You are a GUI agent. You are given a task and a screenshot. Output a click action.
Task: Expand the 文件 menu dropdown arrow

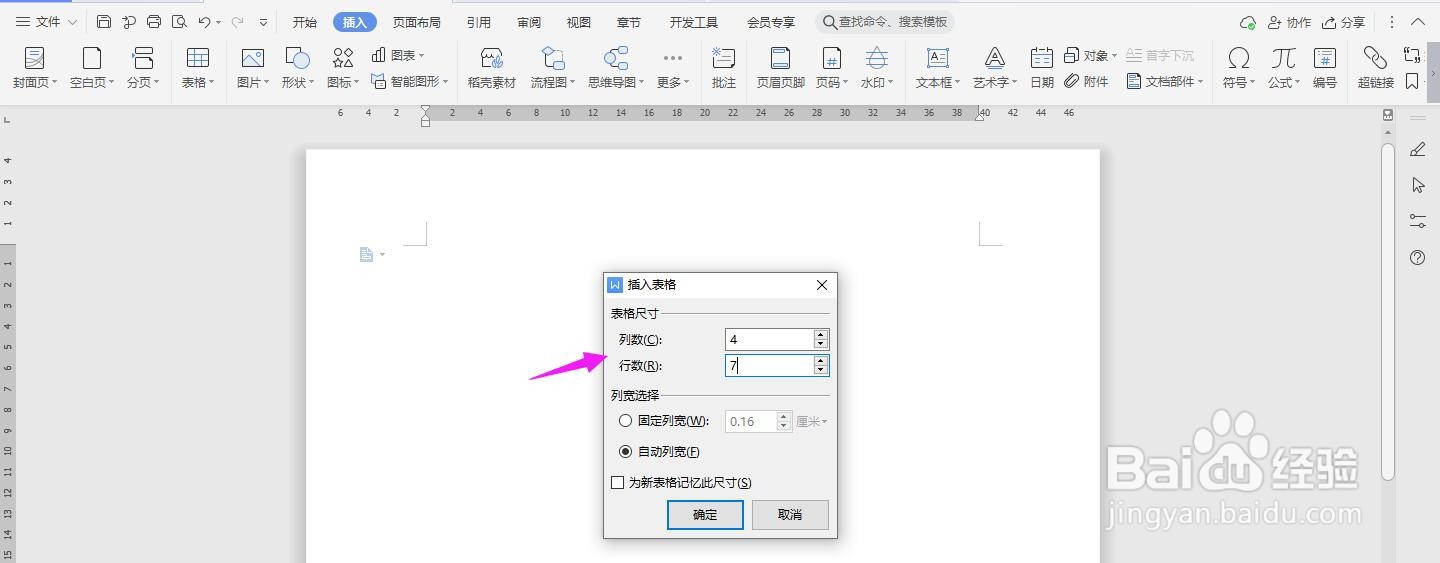pos(72,22)
